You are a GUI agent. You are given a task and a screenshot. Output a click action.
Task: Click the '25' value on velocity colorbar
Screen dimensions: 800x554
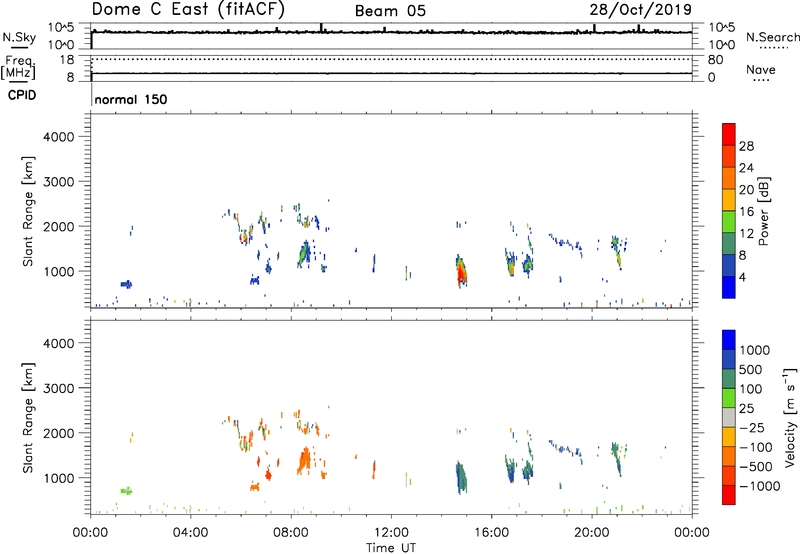coord(746,408)
